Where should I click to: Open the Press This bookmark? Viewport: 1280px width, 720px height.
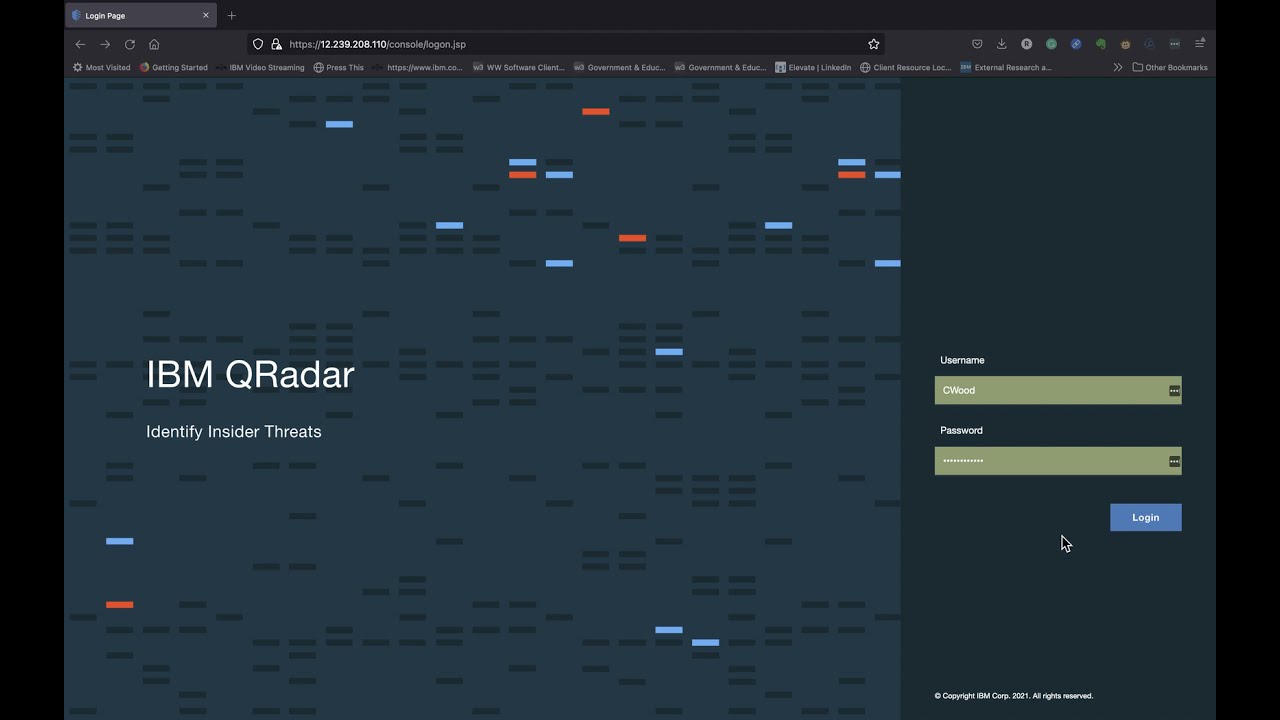click(338, 68)
